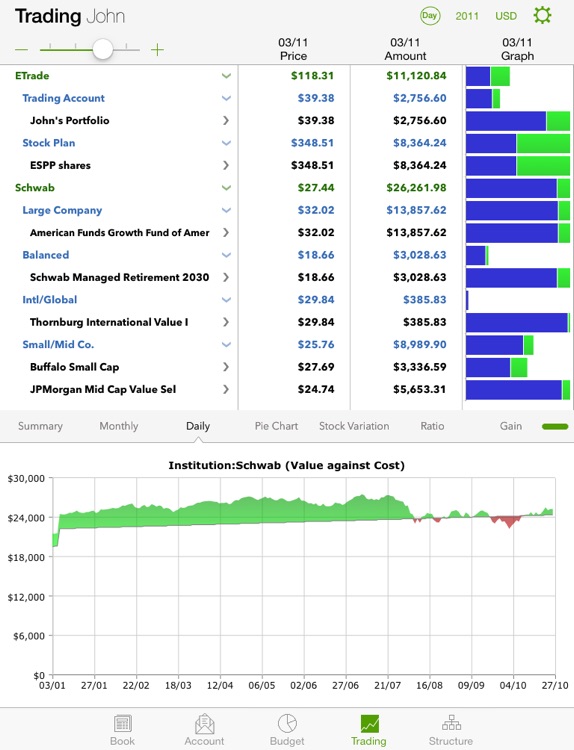Screen dimensions: 574x750
Task: Tap the 03/11 Amount column header
Action: (405, 49)
